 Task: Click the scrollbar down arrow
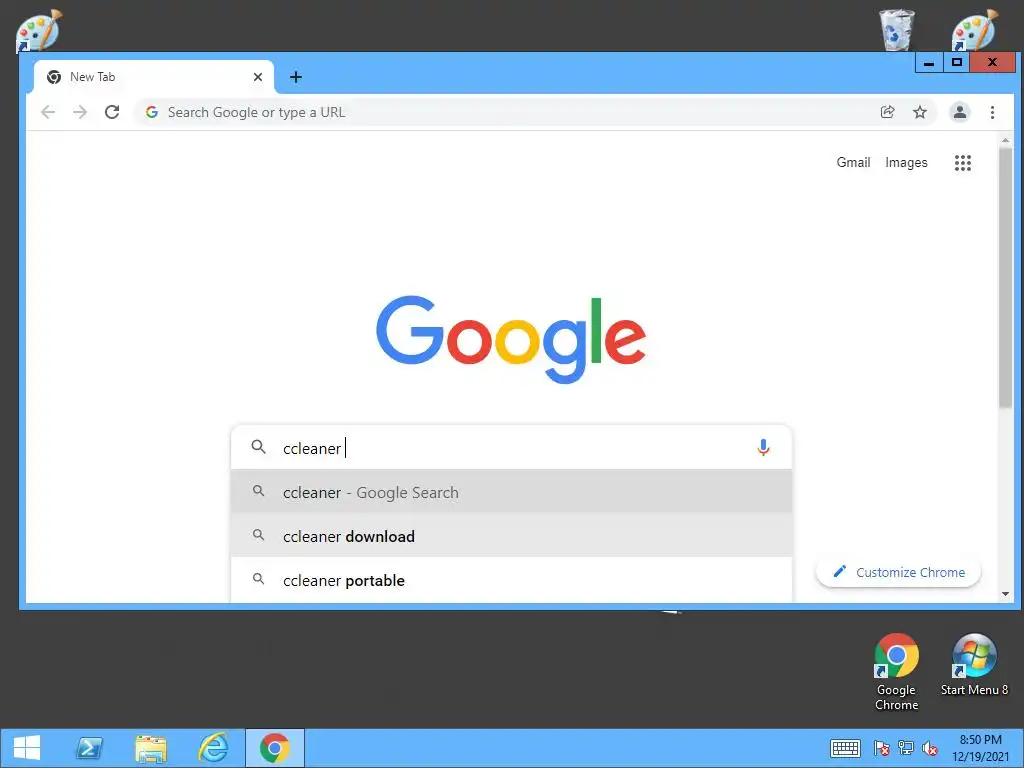[x=1005, y=594]
